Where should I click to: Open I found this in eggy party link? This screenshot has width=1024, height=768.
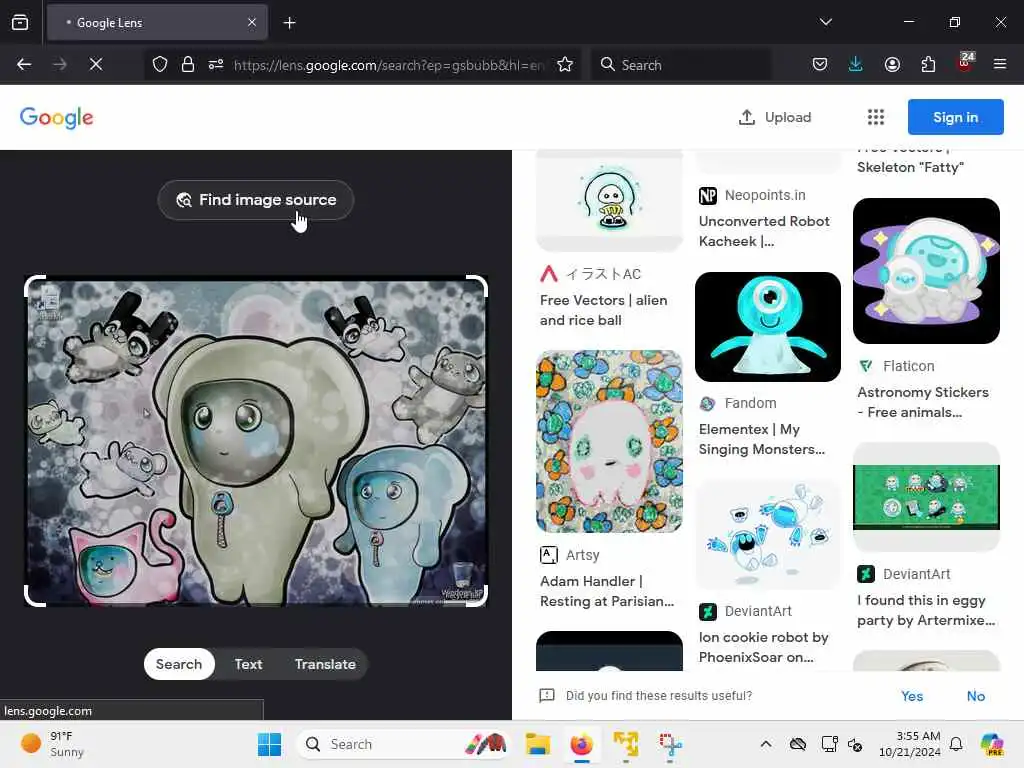click(925, 610)
